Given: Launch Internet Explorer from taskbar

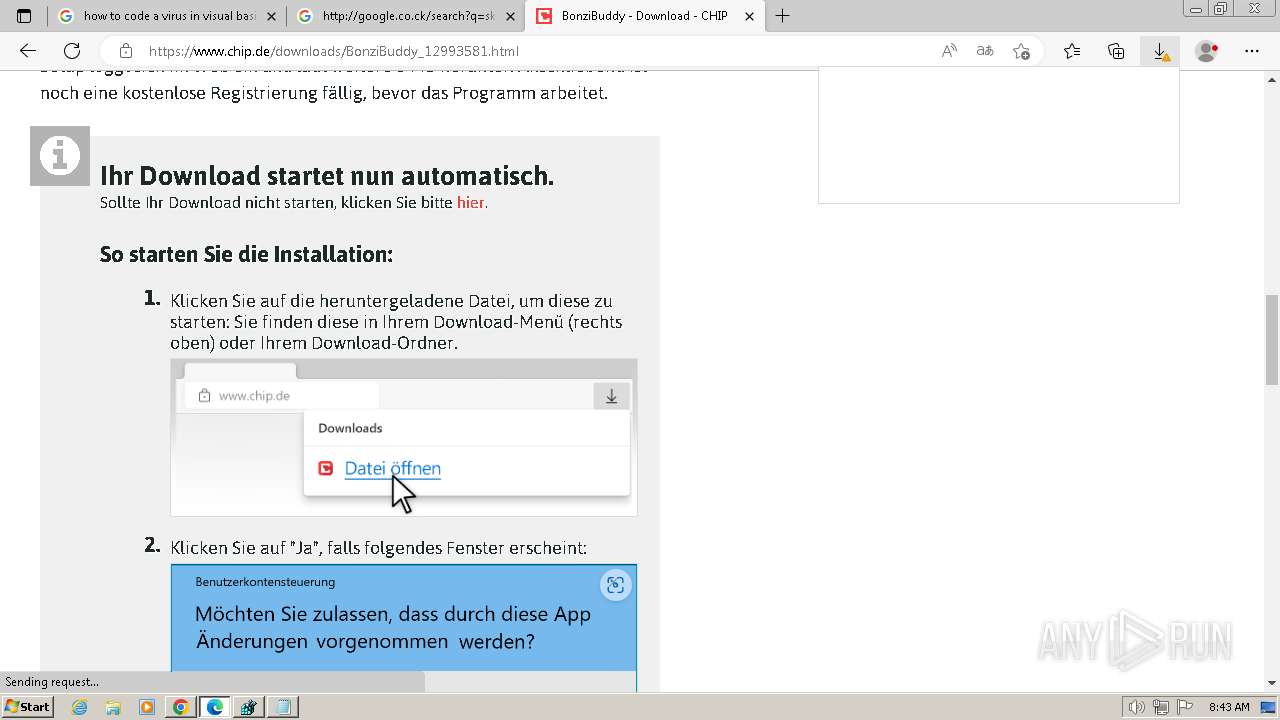Looking at the screenshot, I should (x=80, y=707).
